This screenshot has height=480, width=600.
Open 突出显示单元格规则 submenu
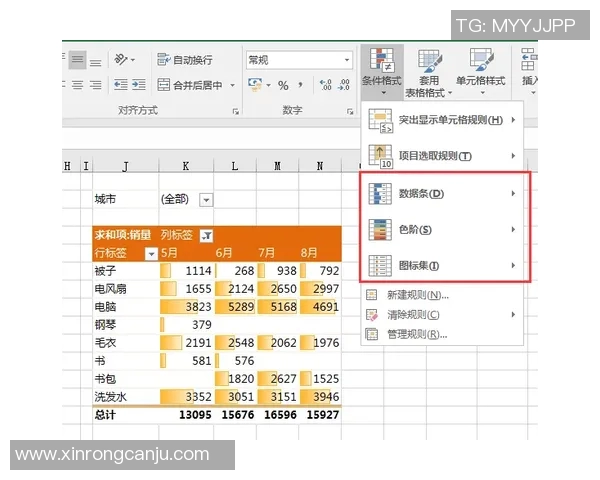(x=442, y=120)
